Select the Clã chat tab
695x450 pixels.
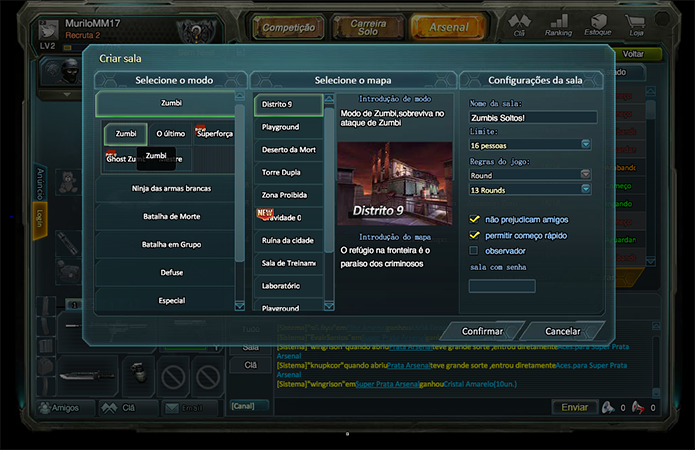(250, 365)
